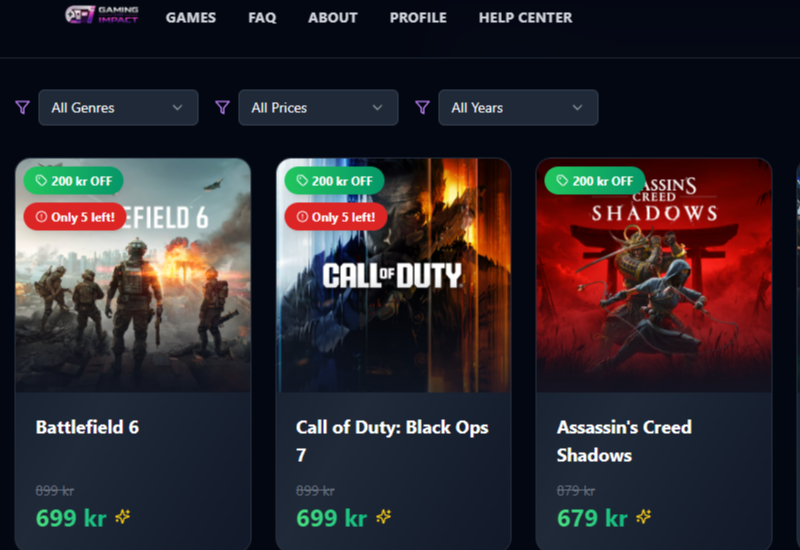This screenshot has height=550, width=800.
Task: Click the filter funnel icon beside All Years
Action: (x=423, y=107)
